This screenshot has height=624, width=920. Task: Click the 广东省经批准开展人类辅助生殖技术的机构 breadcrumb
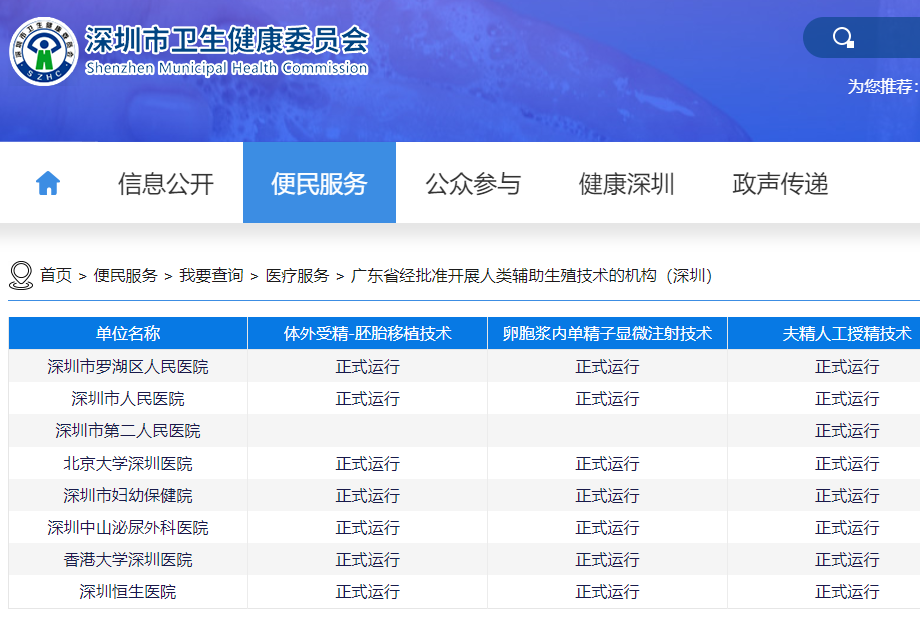click(x=532, y=275)
